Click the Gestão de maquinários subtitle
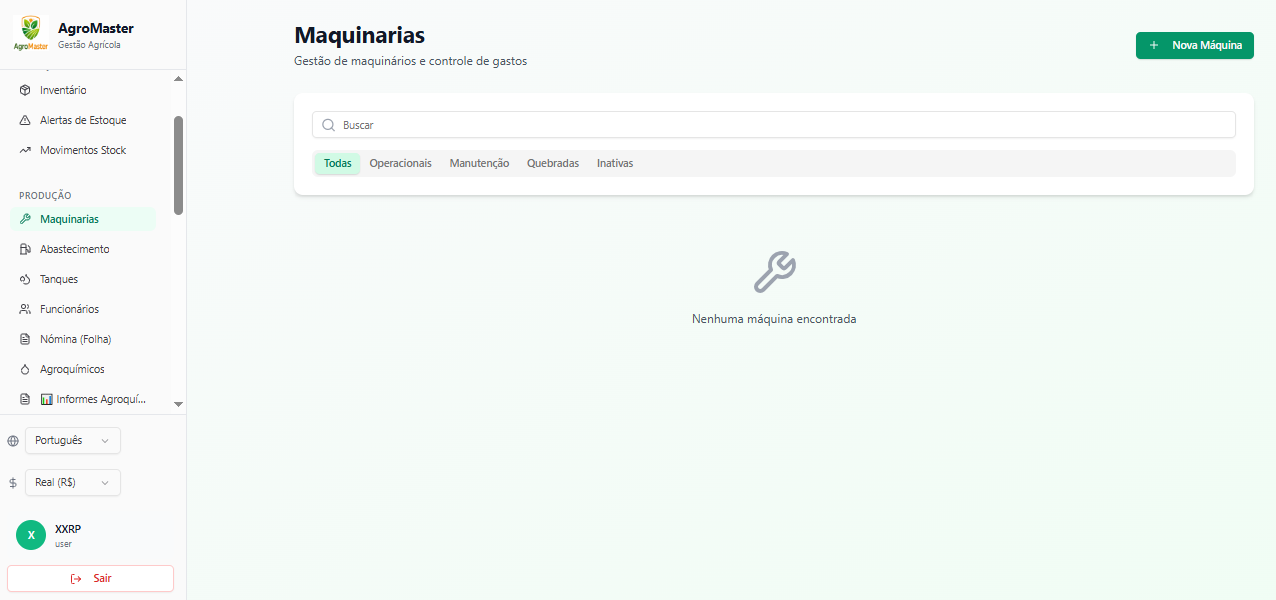The image size is (1276, 600). click(410, 61)
